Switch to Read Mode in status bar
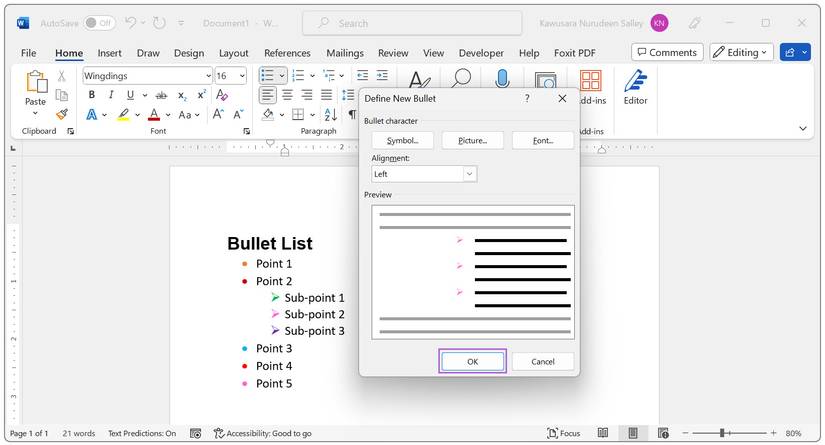 (603, 433)
